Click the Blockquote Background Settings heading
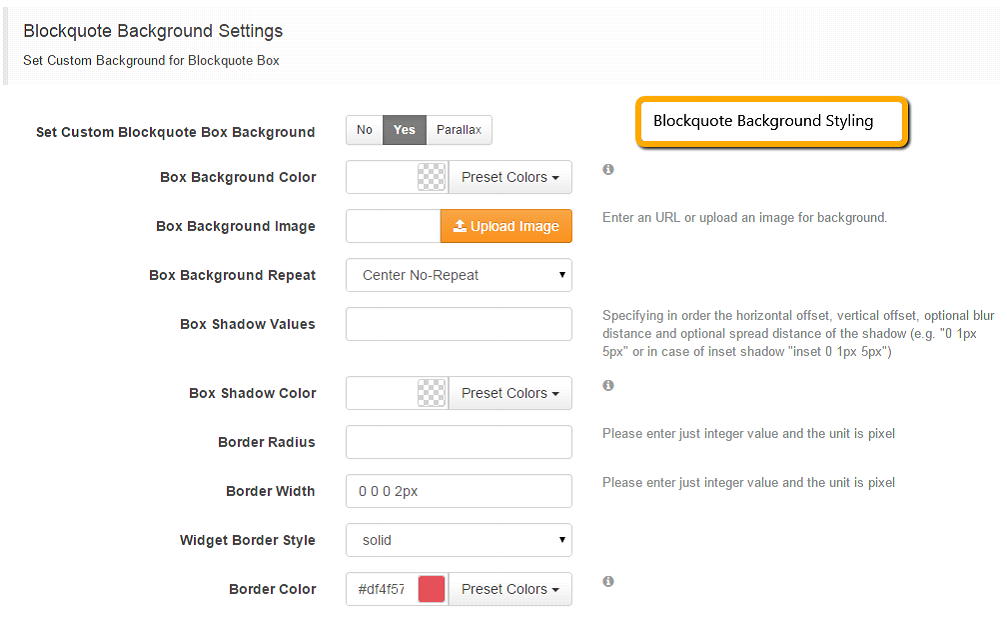This screenshot has height=624, width=1007. [153, 31]
